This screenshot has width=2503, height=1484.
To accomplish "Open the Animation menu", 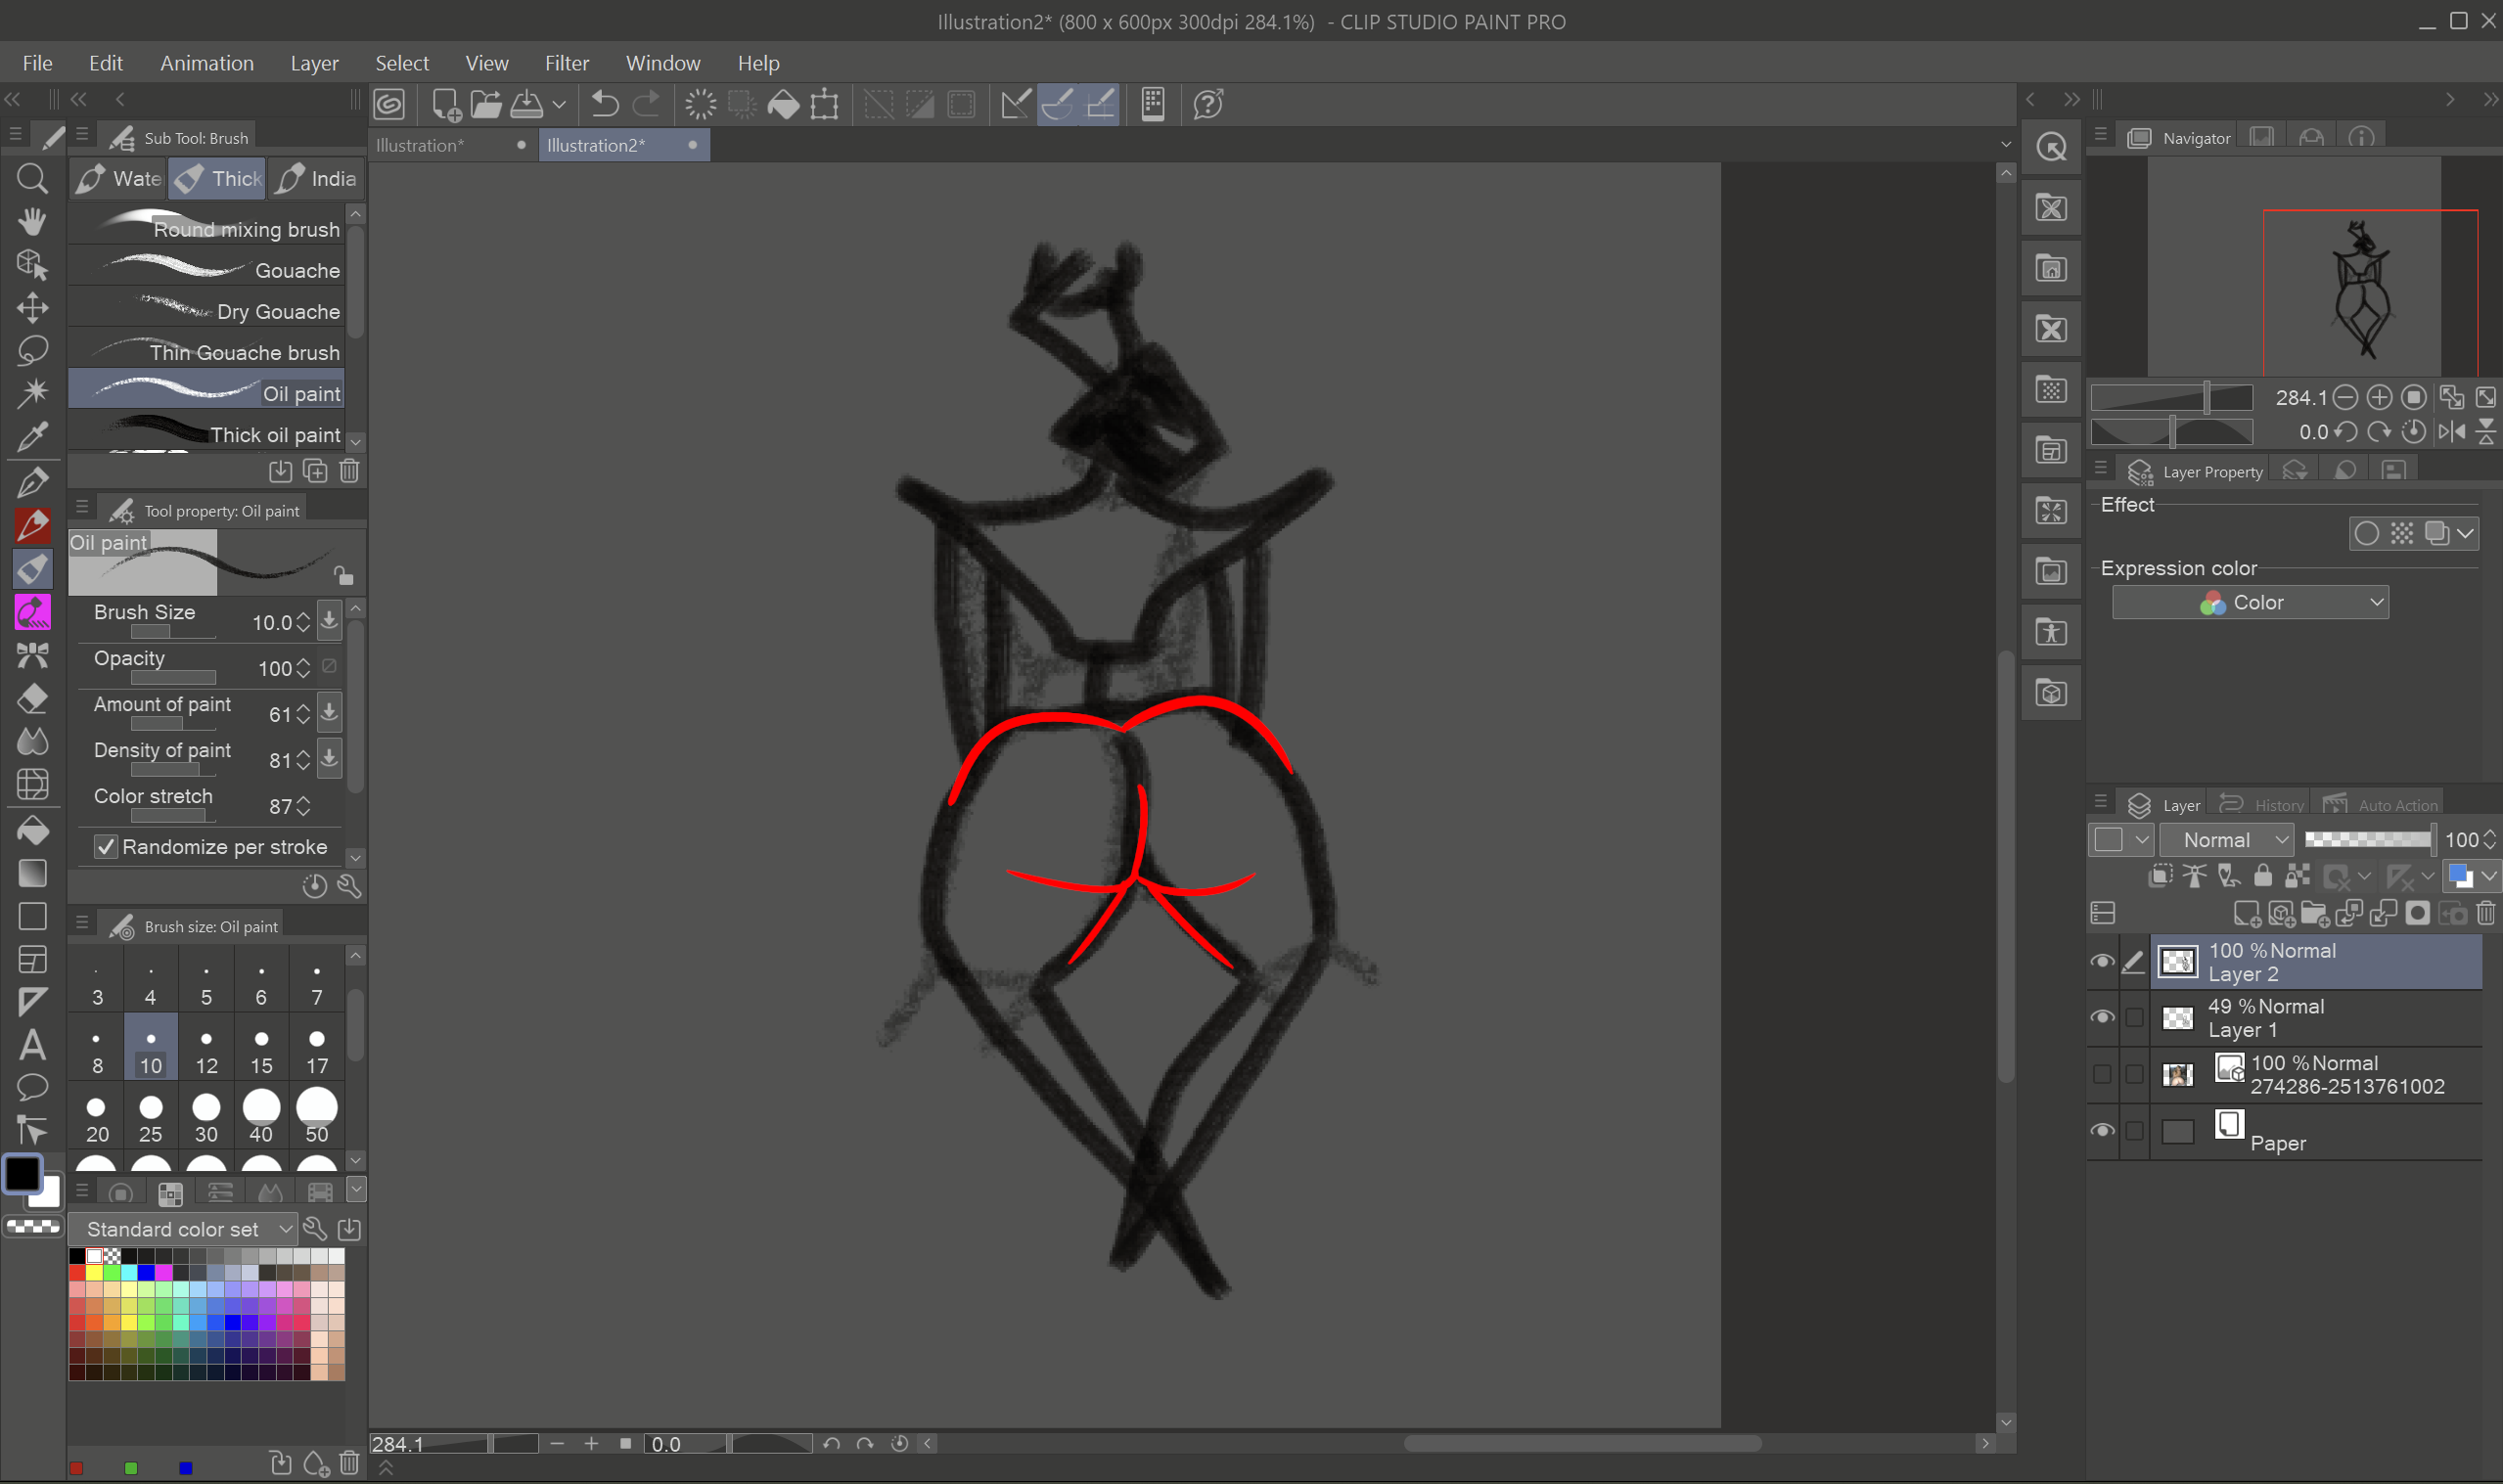I will tap(207, 63).
